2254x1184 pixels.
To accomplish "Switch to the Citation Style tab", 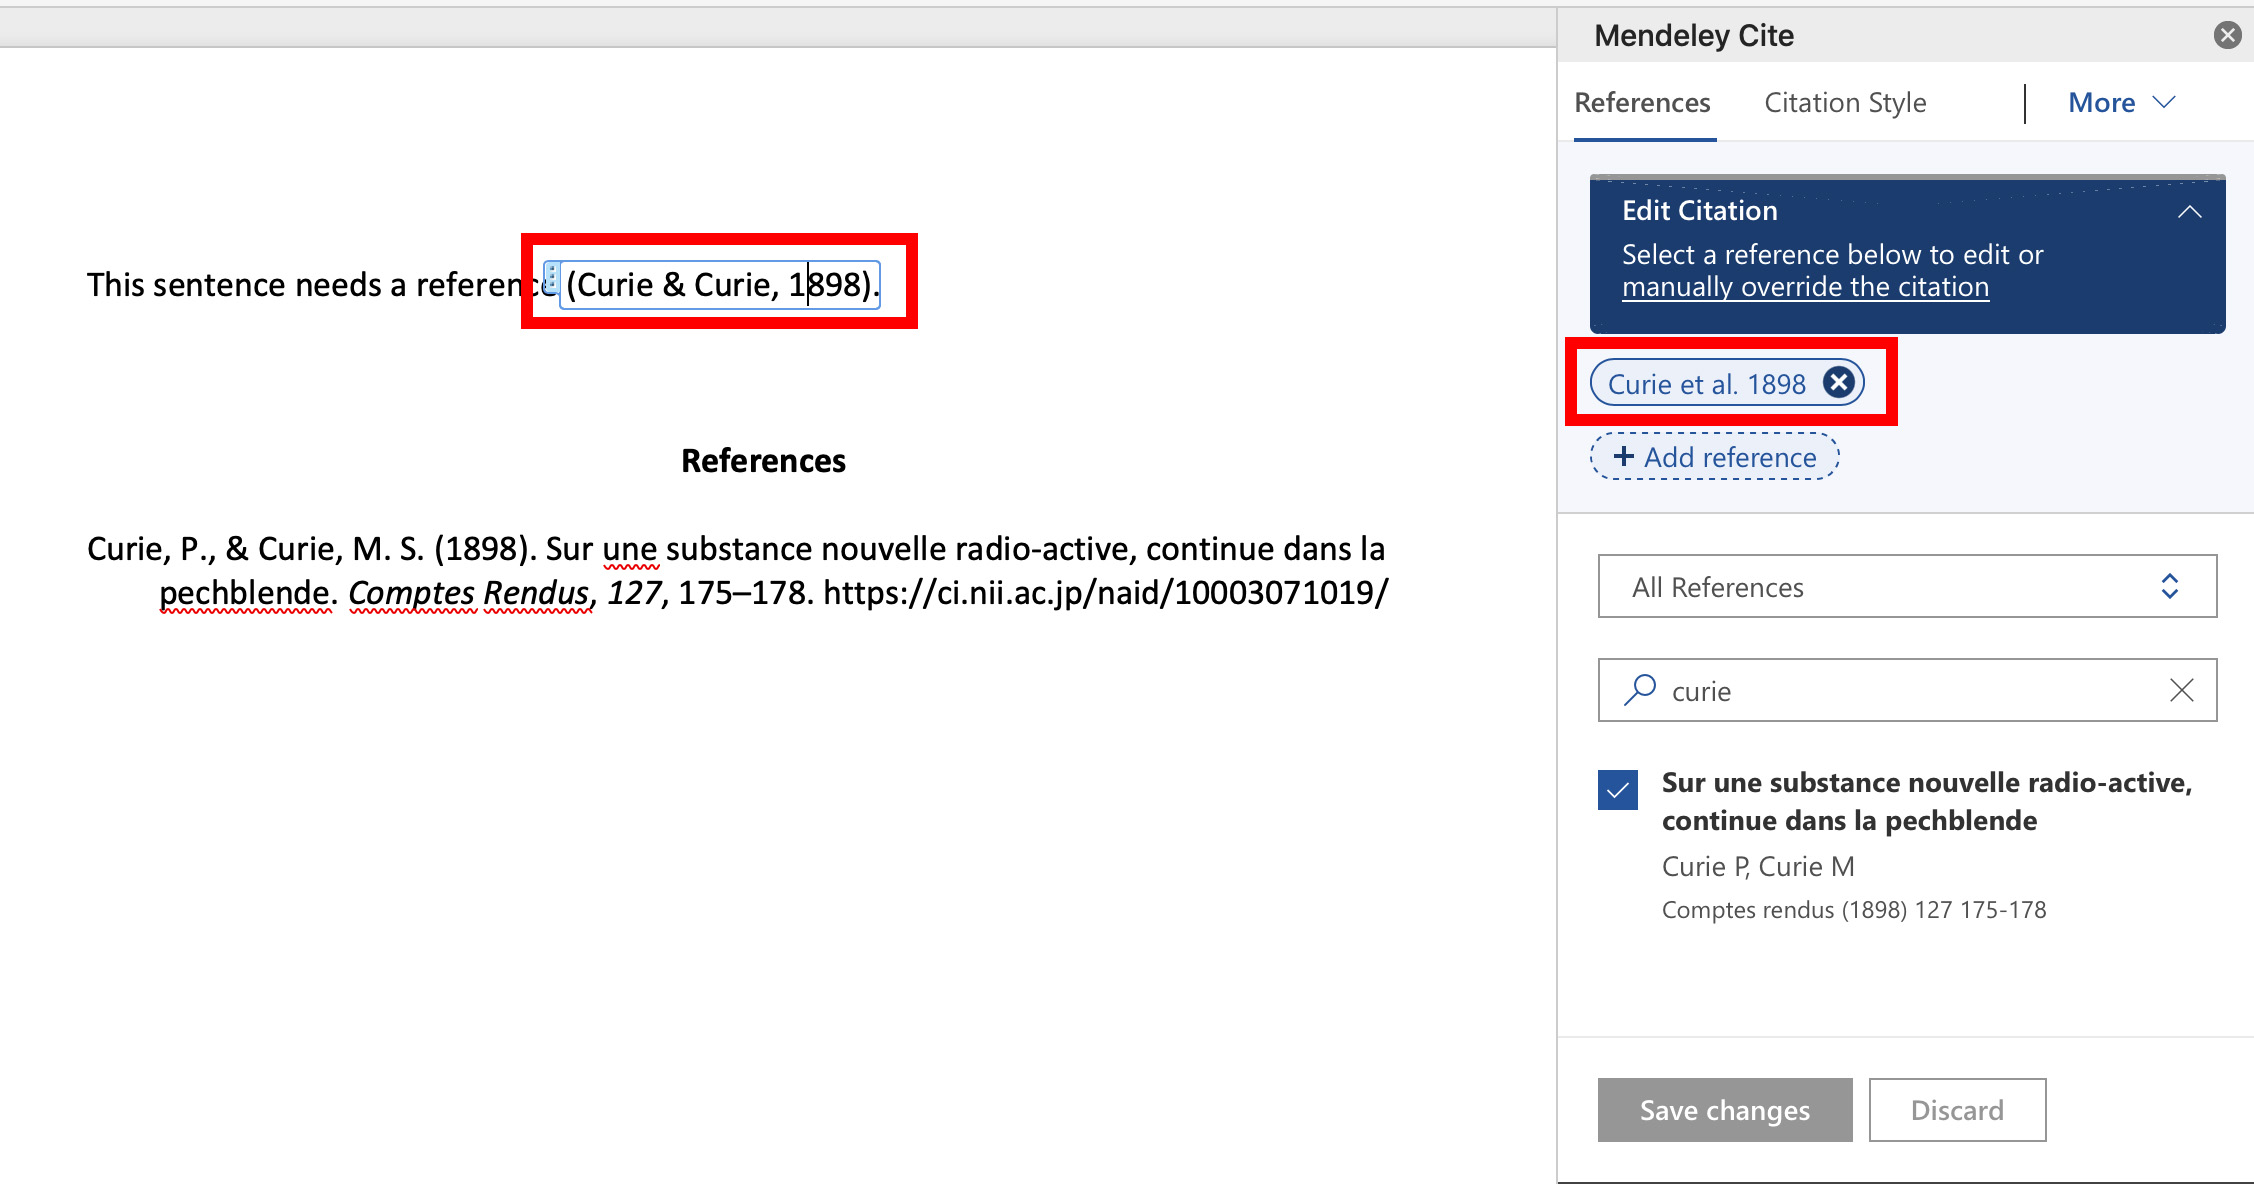I will click(1844, 102).
